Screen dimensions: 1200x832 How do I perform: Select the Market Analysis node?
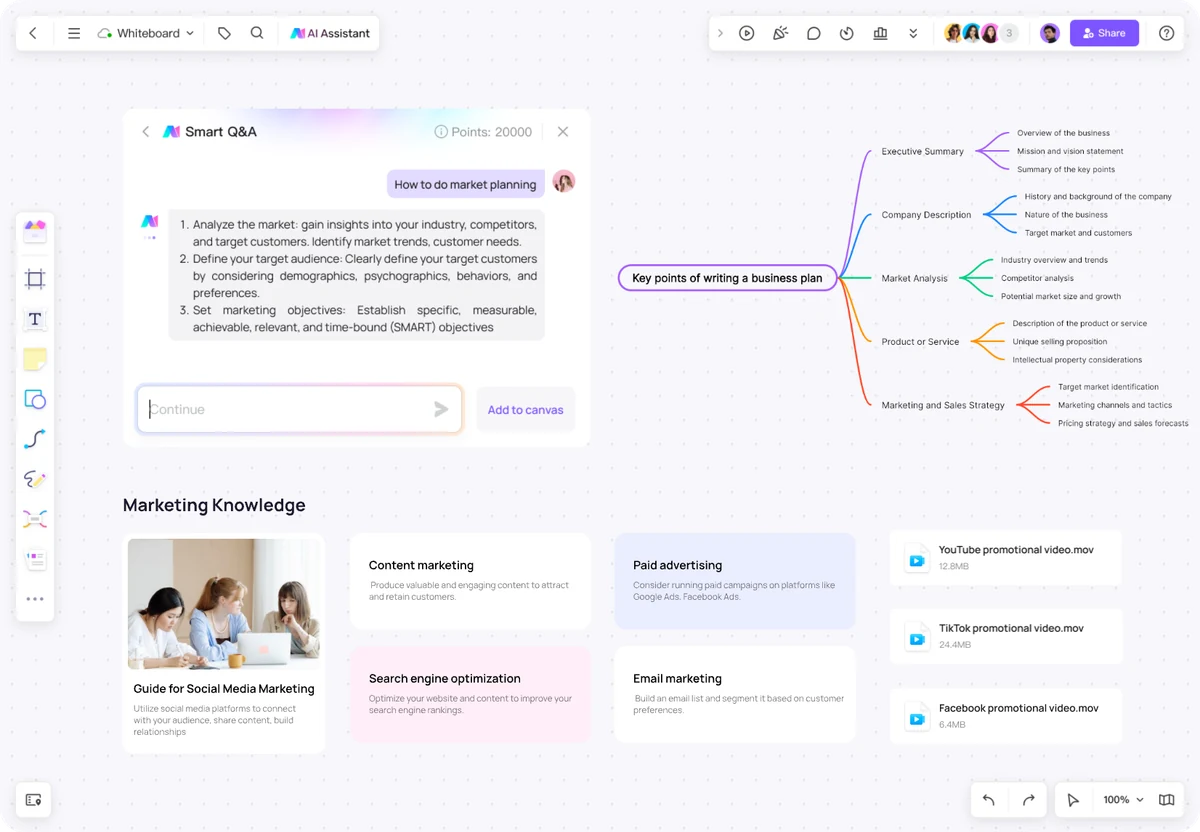pos(914,278)
